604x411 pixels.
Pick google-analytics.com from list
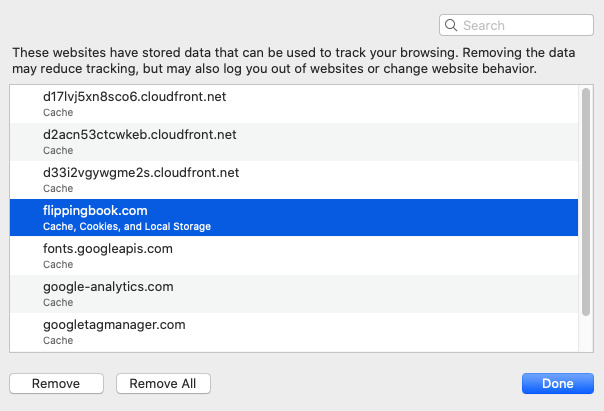294,294
